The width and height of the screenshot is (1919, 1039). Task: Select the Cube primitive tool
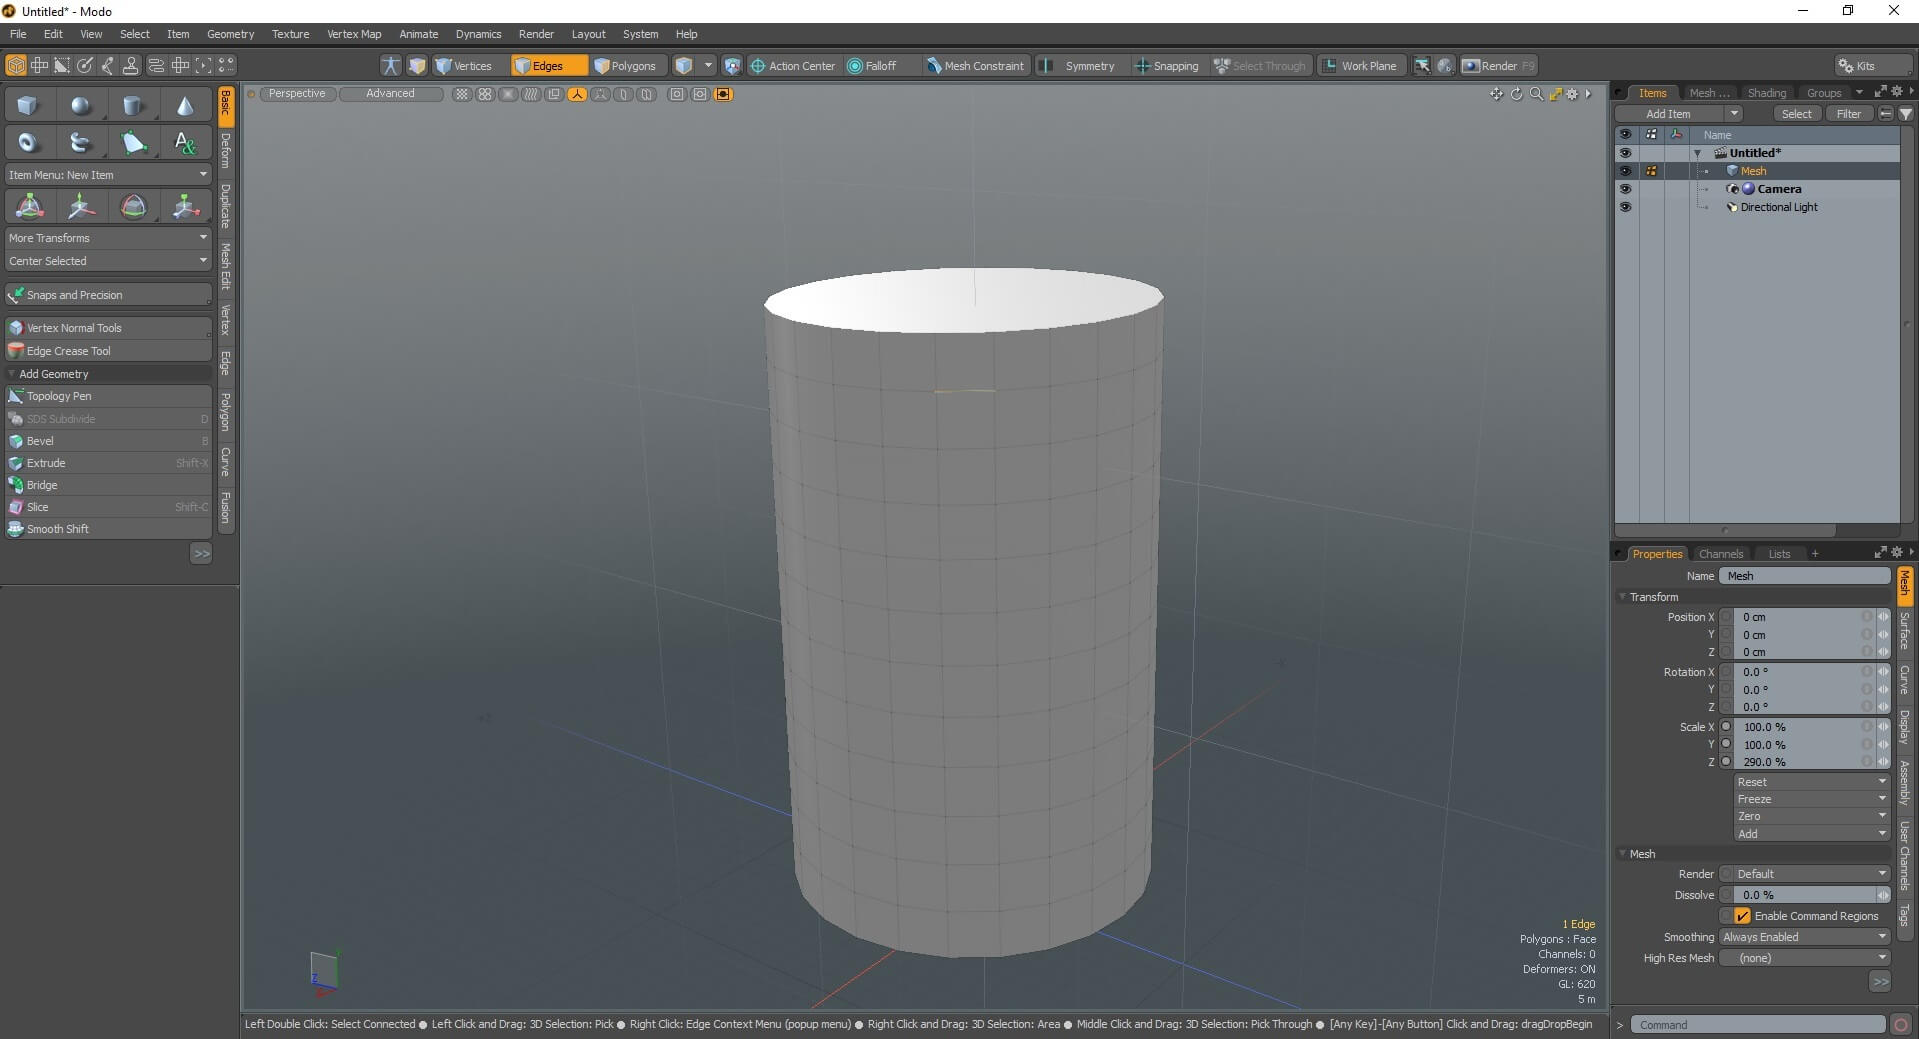27,104
